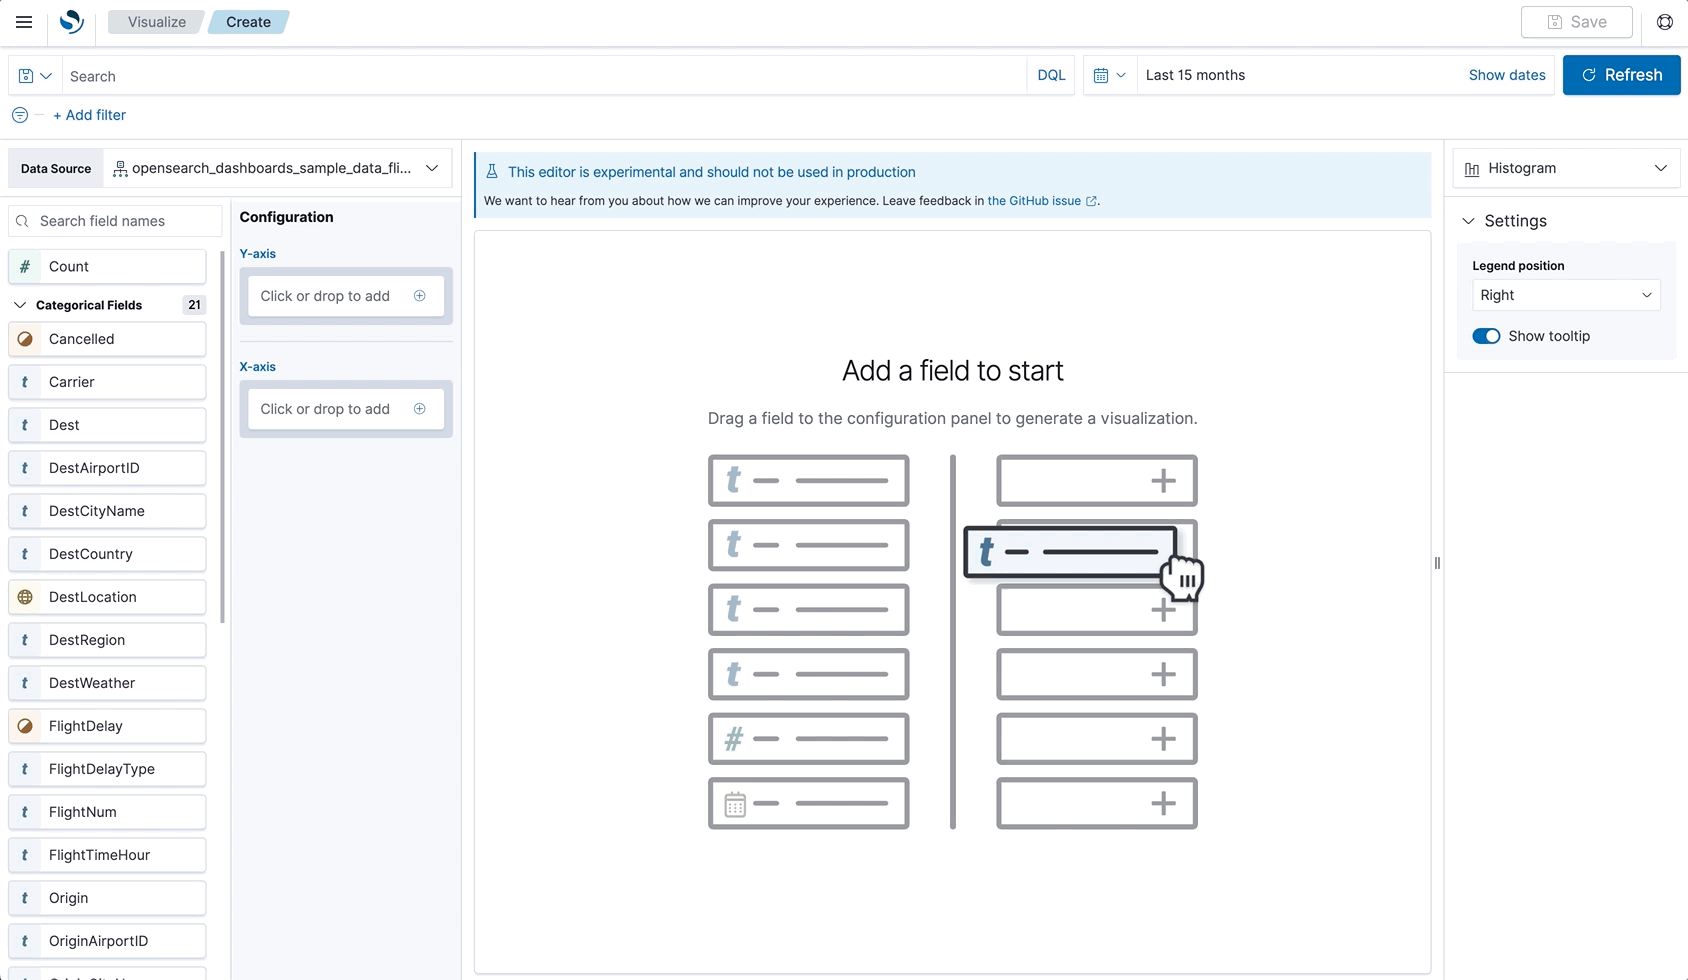Click + Add filter link
This screenshot has width=1688, height=980.
89,115
